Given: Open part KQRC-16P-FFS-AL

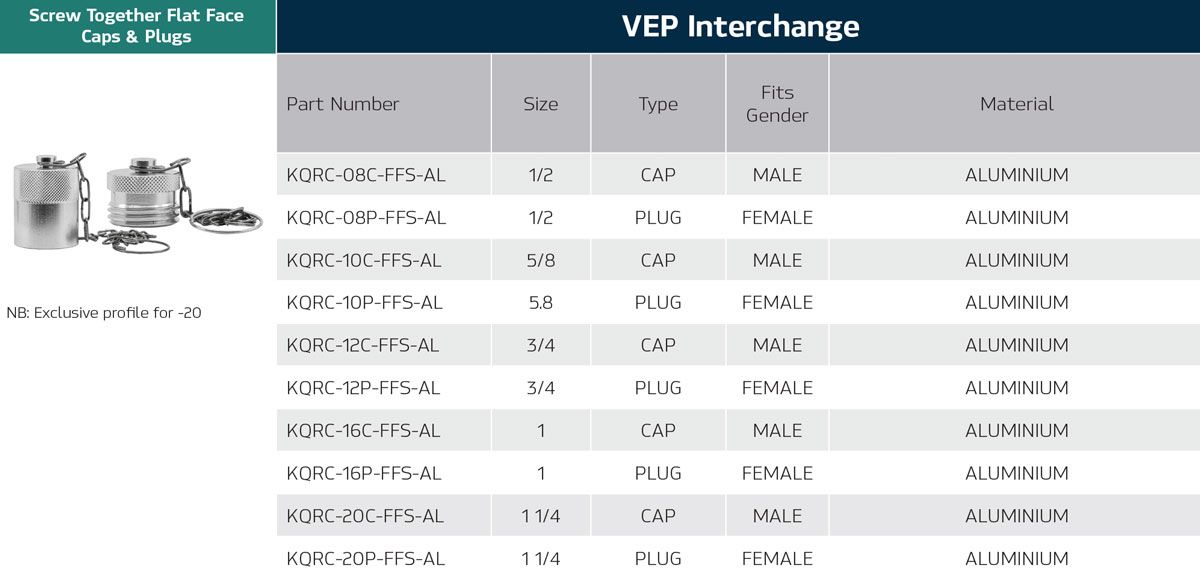Looking at the screenshot, I should click(363, 473).
